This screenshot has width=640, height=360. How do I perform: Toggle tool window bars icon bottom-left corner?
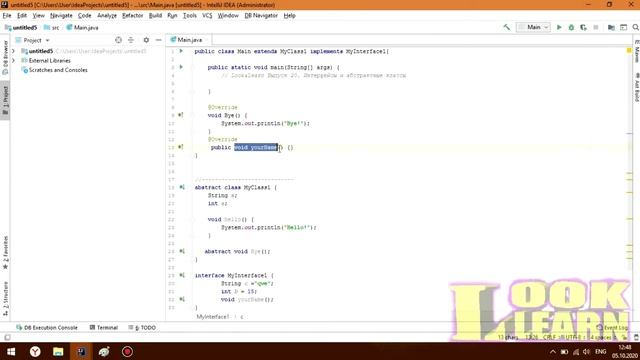point(7,337)
